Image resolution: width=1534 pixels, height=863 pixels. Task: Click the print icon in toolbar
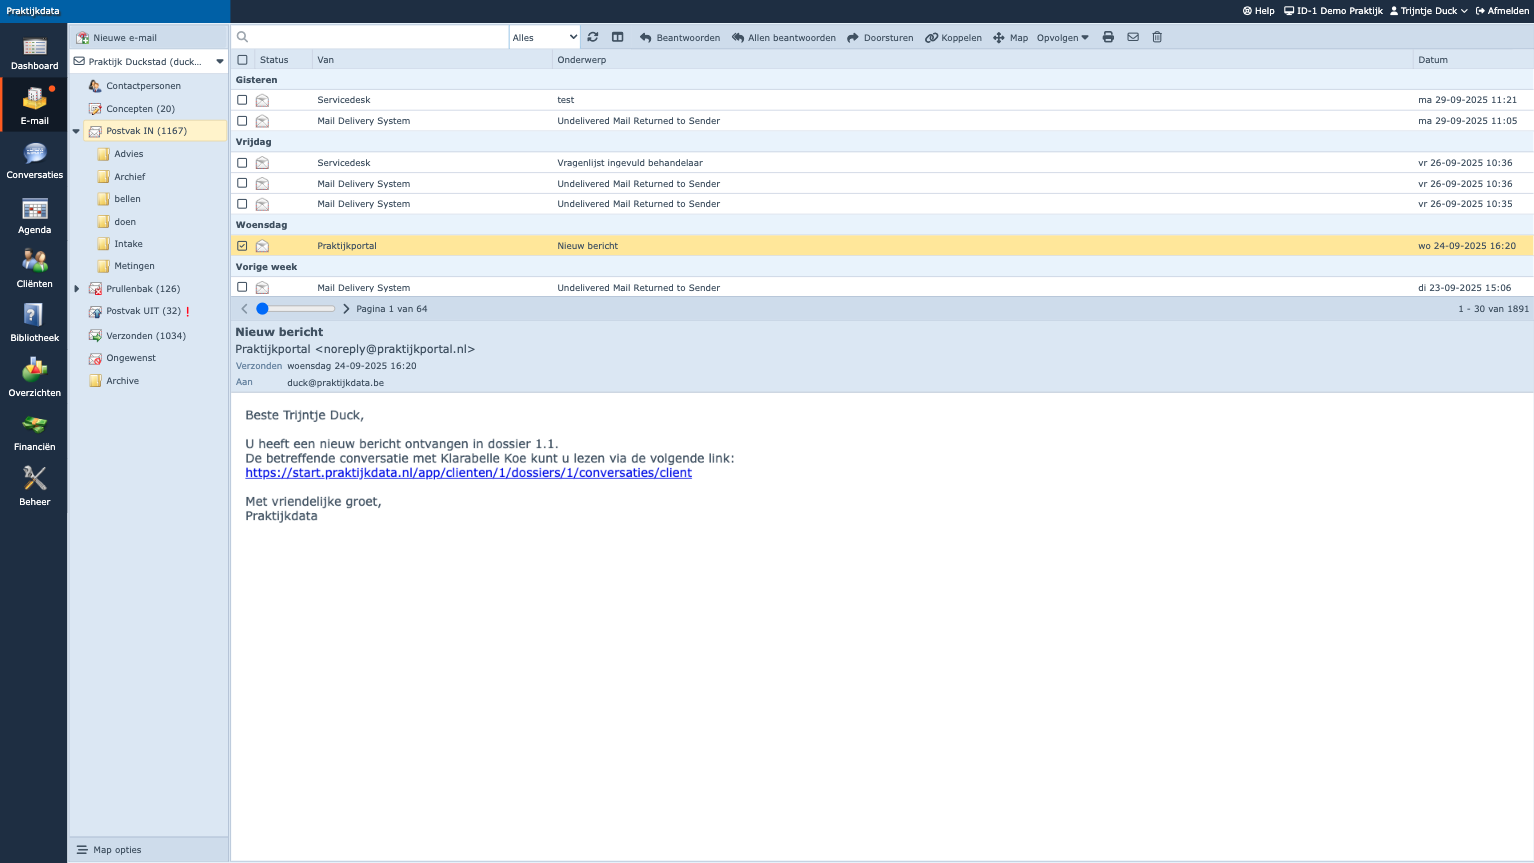click(1108, 37)
